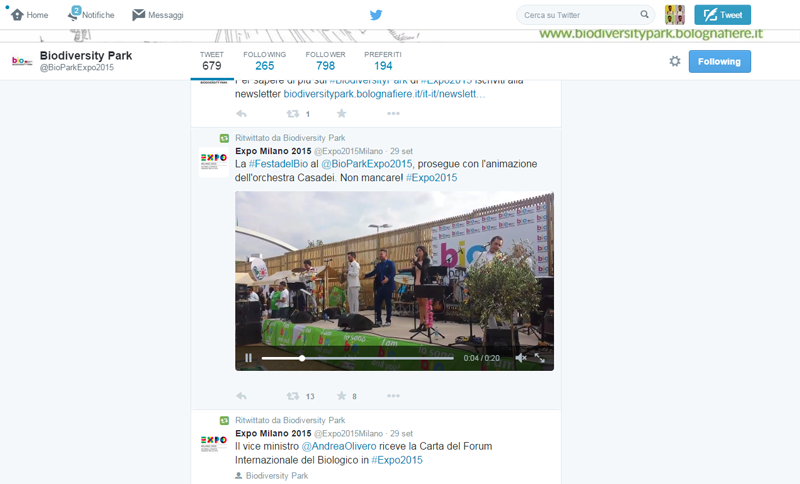Open @BioParkExpo2015 mention in tweet text

366,164
